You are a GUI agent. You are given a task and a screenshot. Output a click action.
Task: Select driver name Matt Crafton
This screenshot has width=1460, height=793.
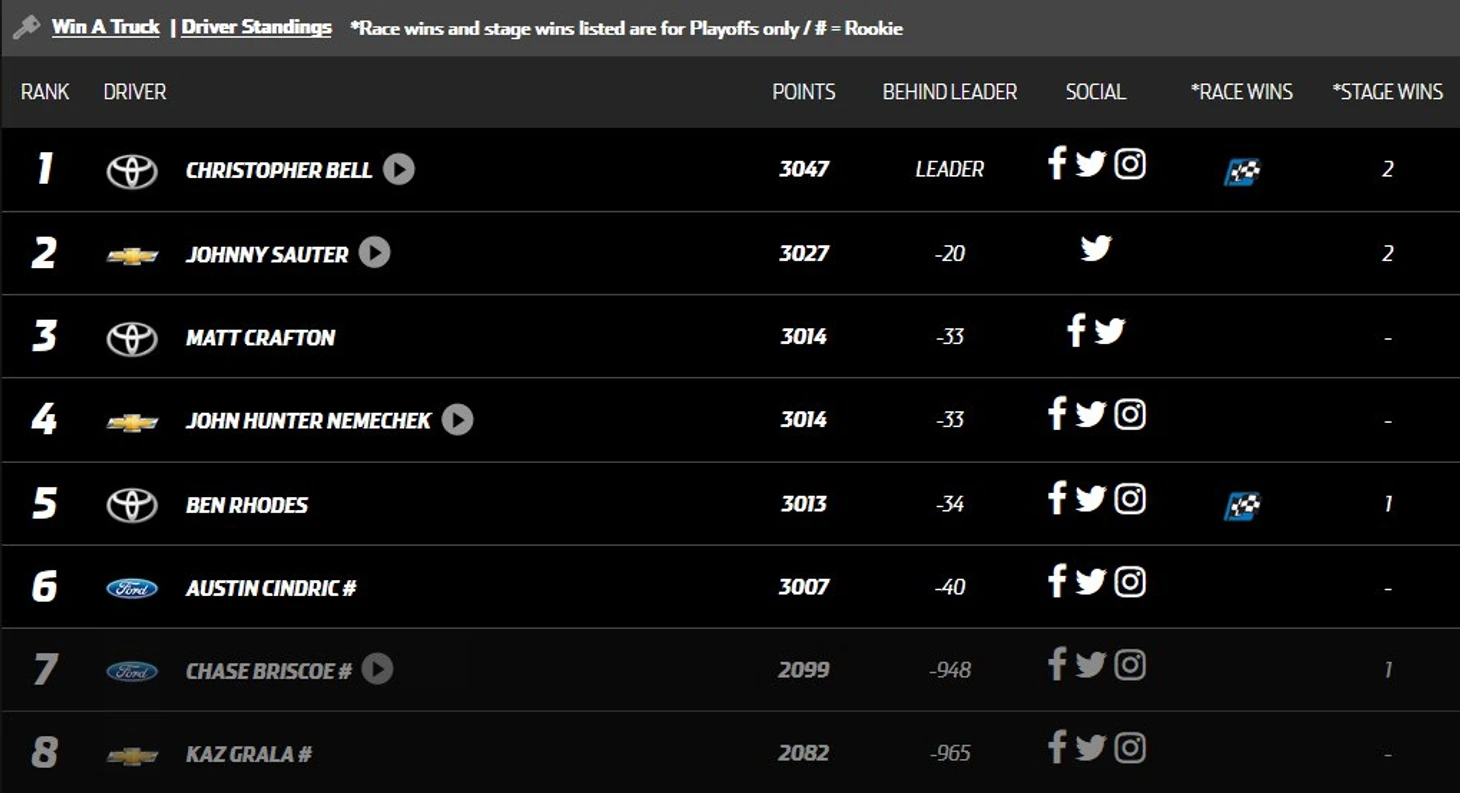(x=260, y=338)
